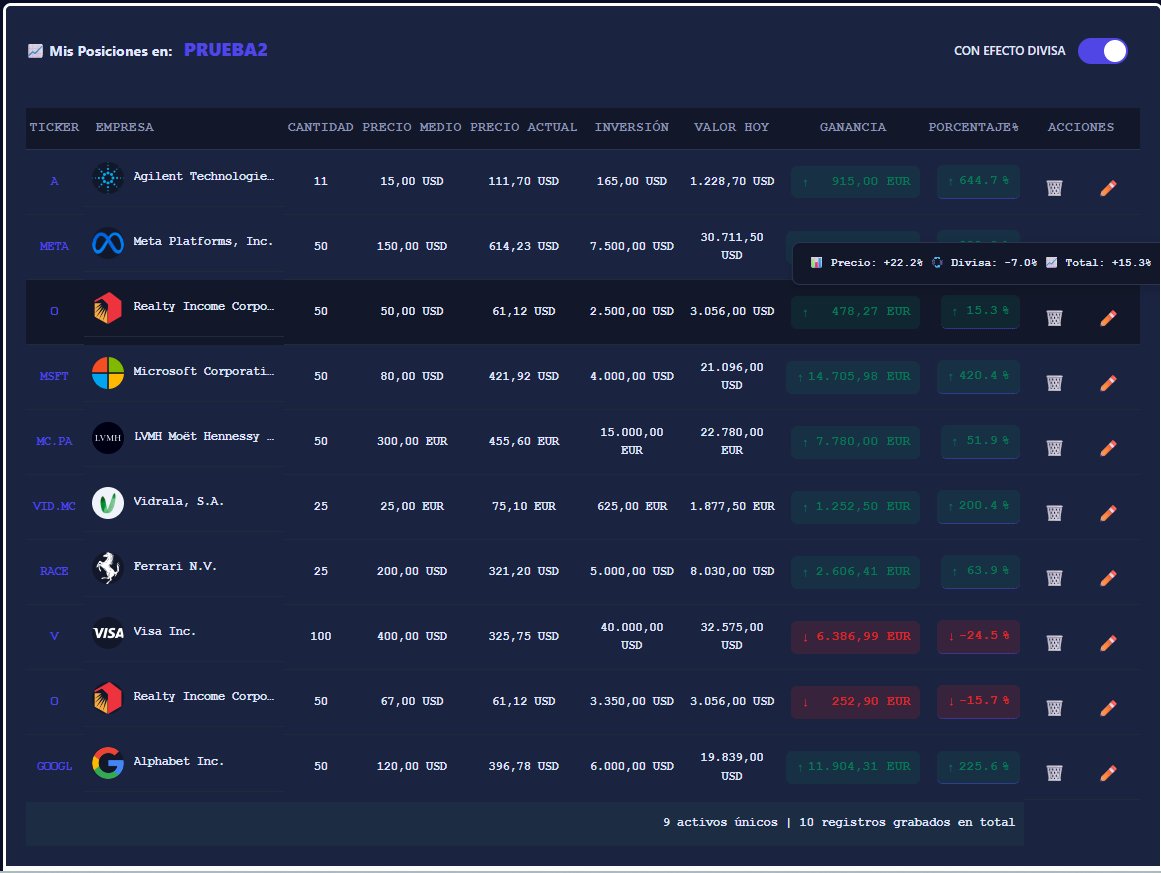Click the 455,60 EUR current price
The height and width of the screenshot is (873, 1161).
coord(523,441)
